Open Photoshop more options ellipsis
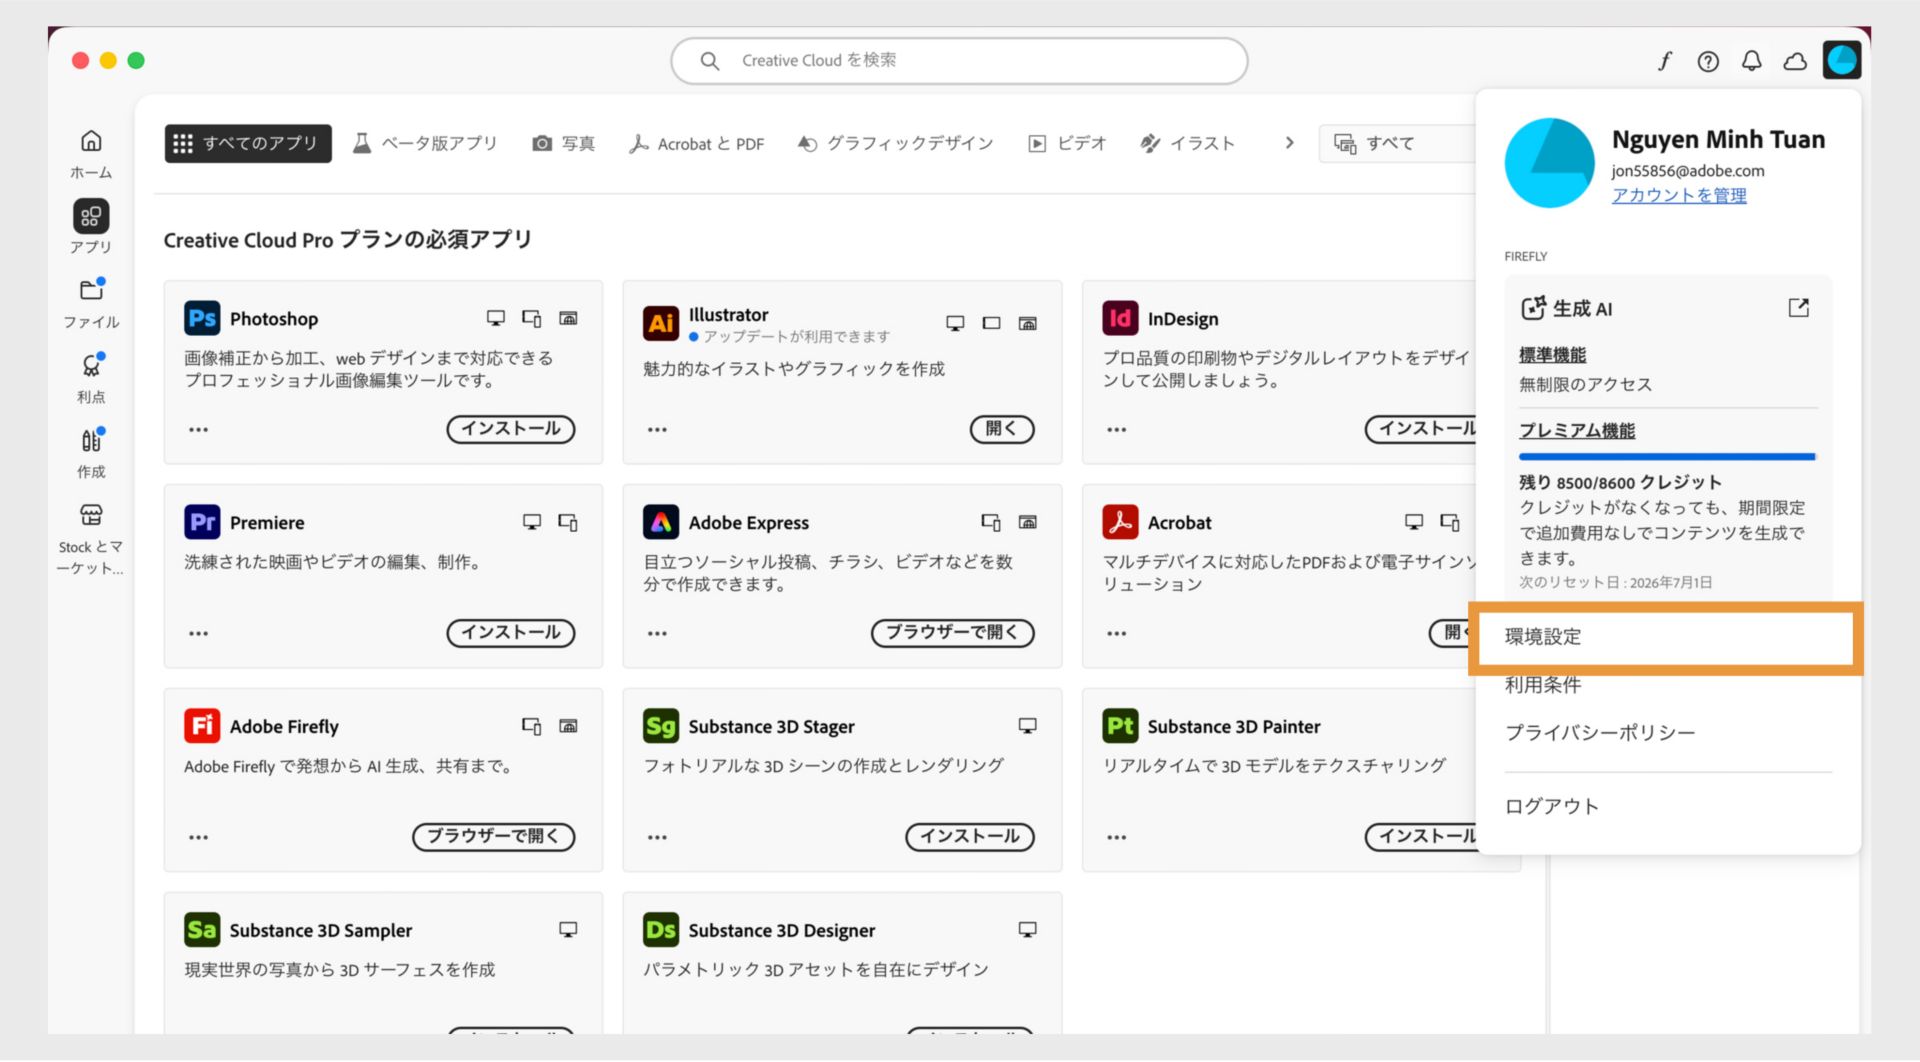This screenshot has height=1062, width=1920. (x=199, y=430)
